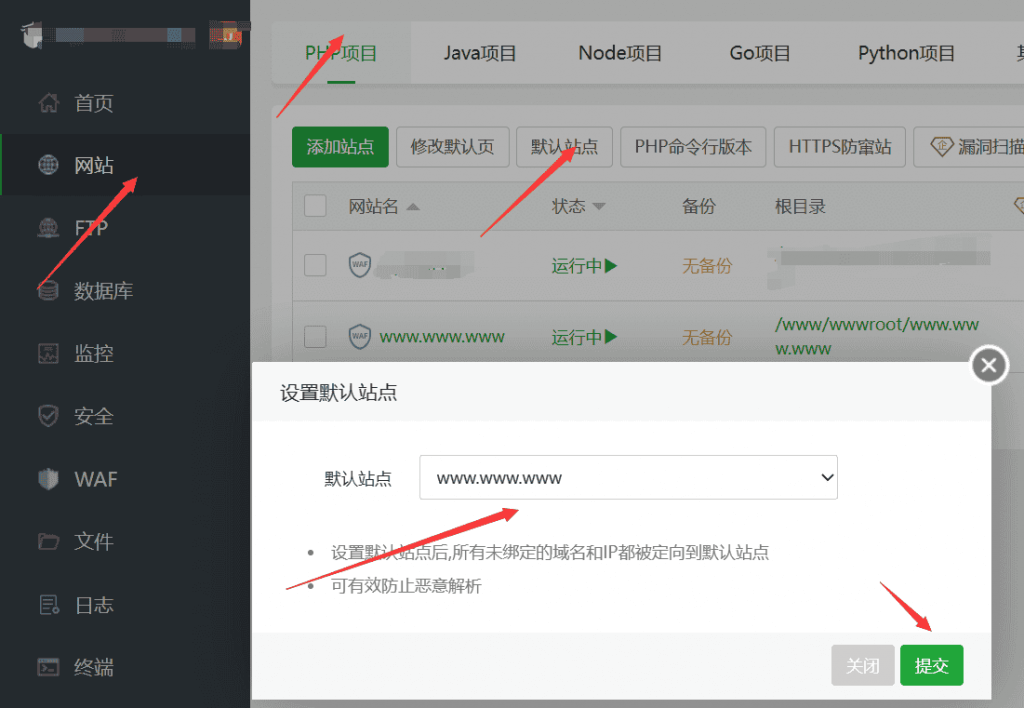
Task: Click the 根目录 column header
Action: [800, 206]
